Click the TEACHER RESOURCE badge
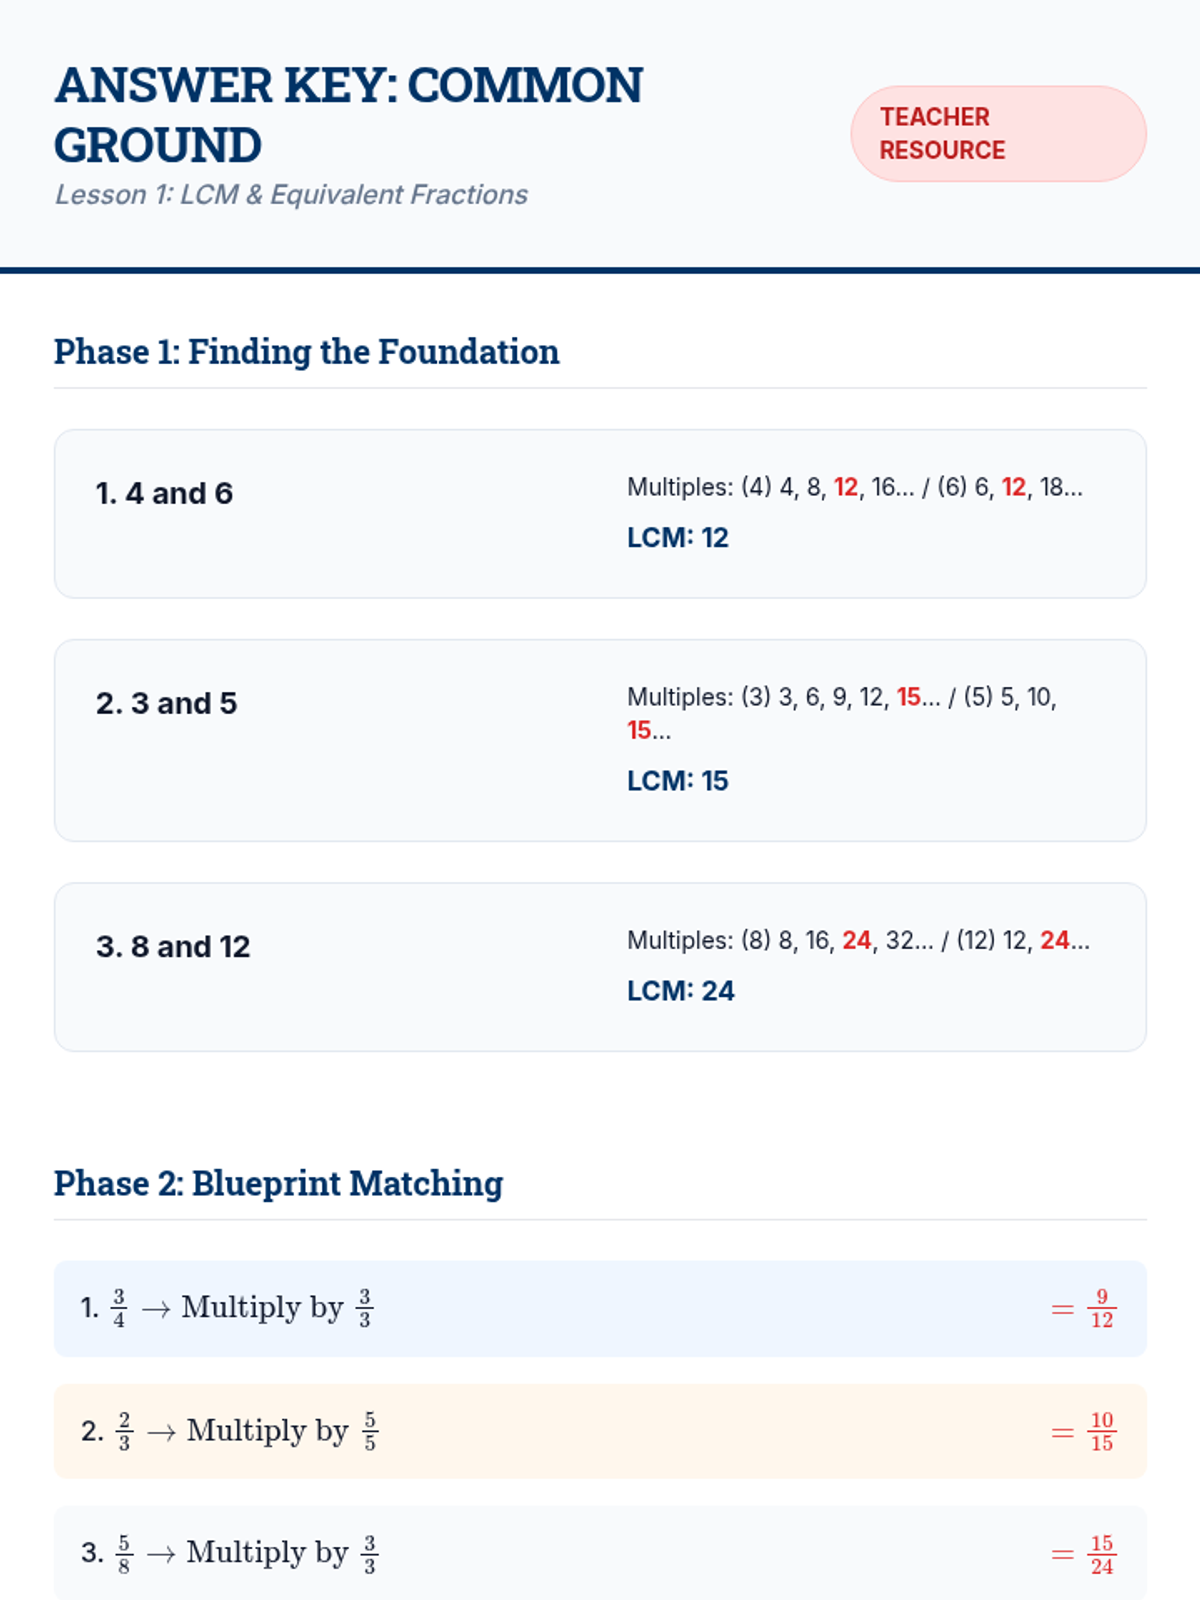The image size is (1200, 1600). [997, 134]
